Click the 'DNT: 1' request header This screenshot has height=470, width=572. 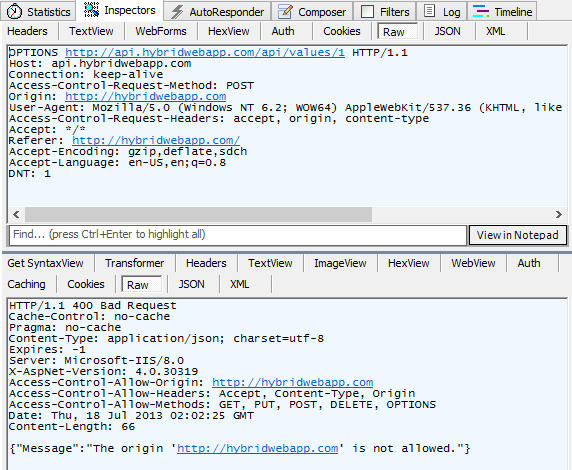click(x=30, y=174)
